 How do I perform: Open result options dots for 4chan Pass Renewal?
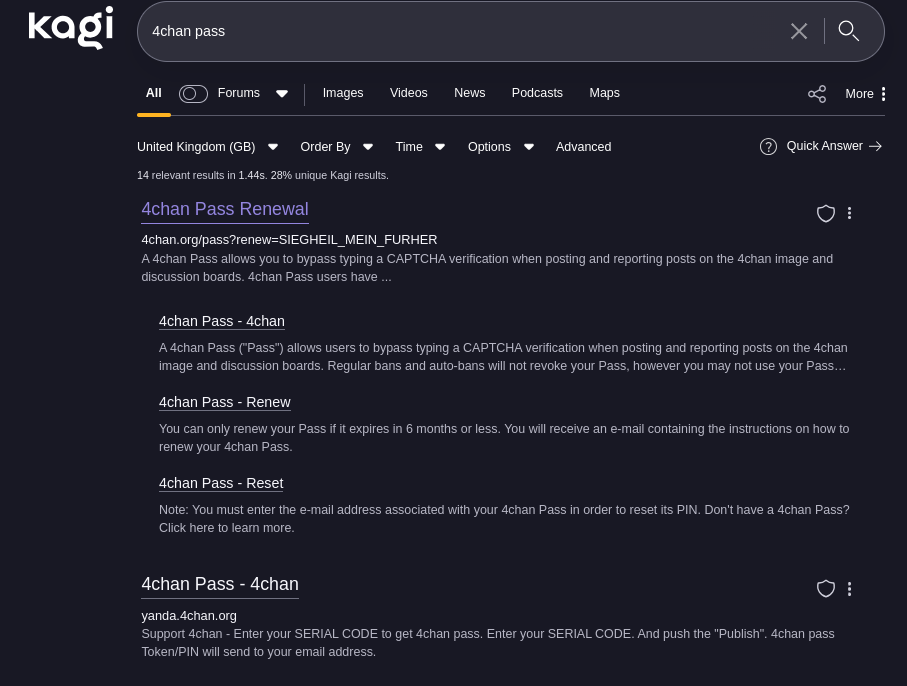tap(849, 213)
